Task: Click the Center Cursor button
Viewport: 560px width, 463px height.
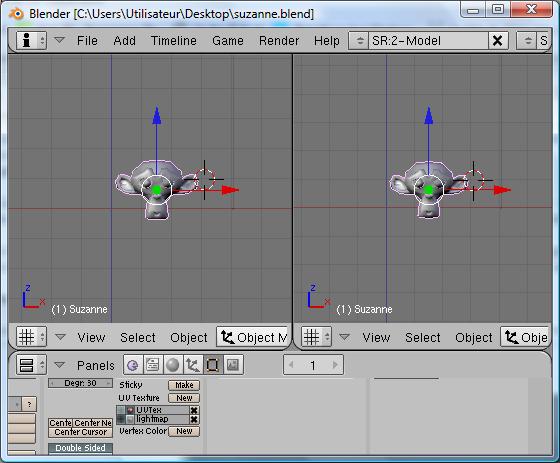Action: pos(80,432)
